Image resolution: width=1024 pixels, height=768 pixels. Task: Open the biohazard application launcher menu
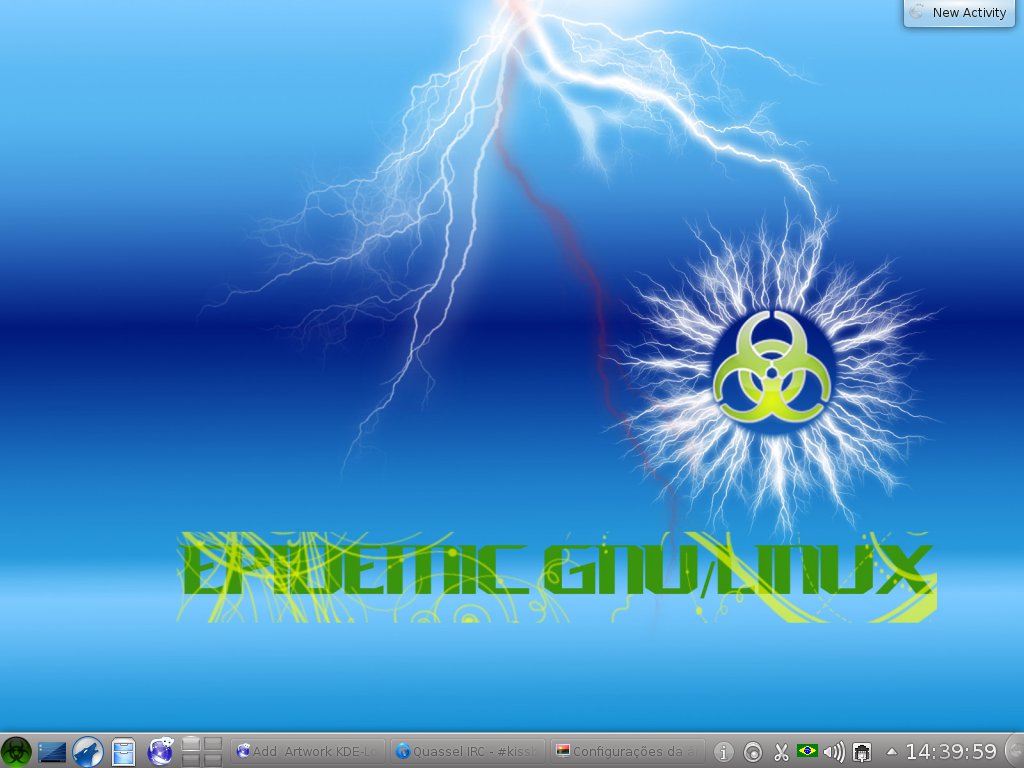tap(16, 752)
